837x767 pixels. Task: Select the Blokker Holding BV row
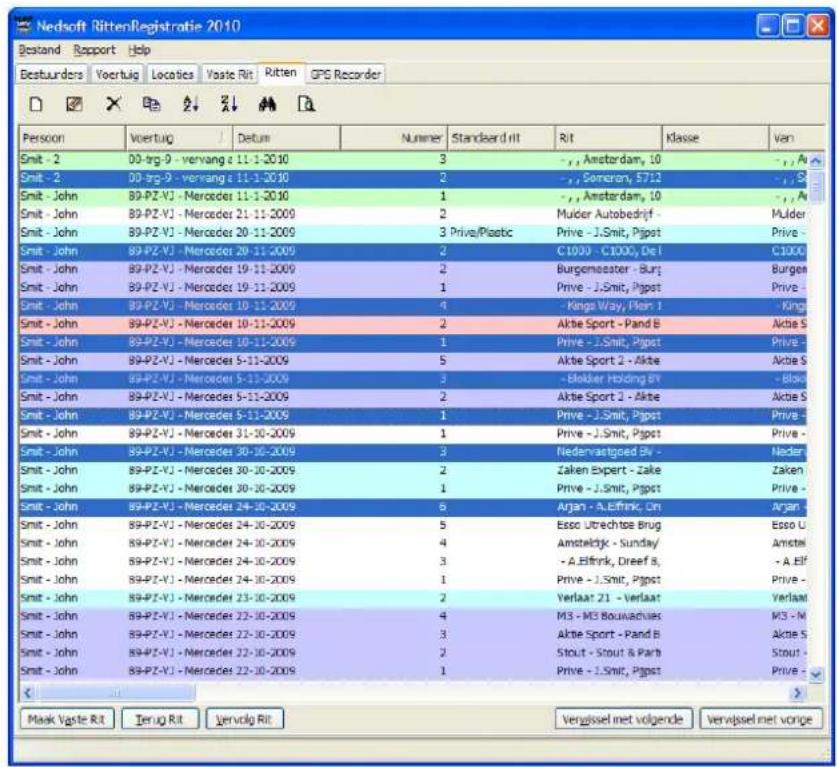pos(414,378)
